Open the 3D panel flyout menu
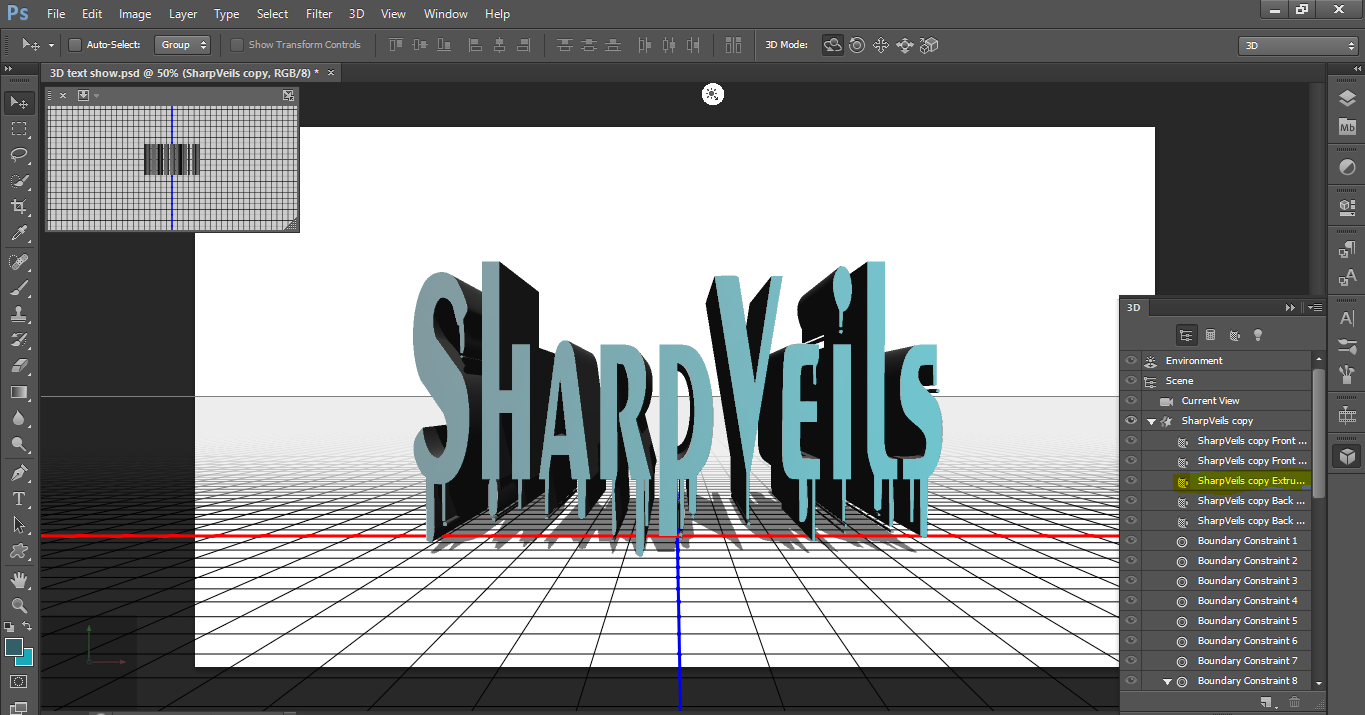Viewport: 1365px width, 715px height. point(1315,308)
